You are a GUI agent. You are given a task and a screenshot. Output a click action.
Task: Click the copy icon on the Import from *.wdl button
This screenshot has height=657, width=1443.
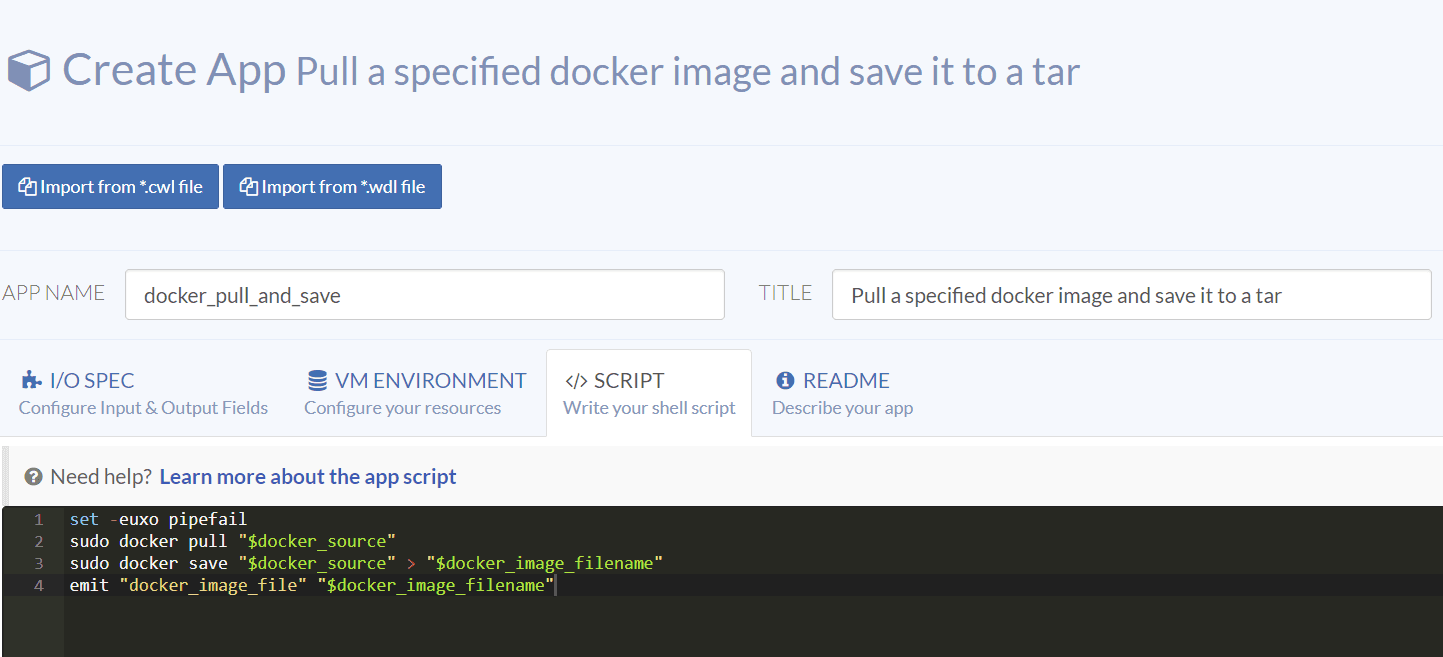[x=248, y=187]
